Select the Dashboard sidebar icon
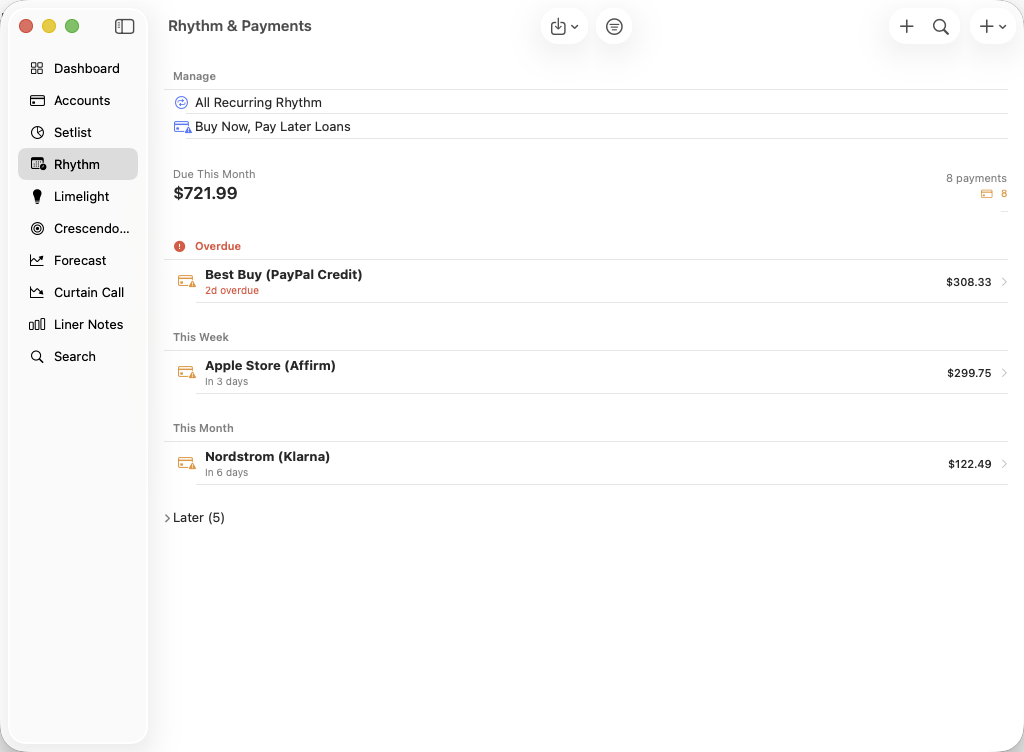Screen dimensions: 1024x752 pos(38,68)
